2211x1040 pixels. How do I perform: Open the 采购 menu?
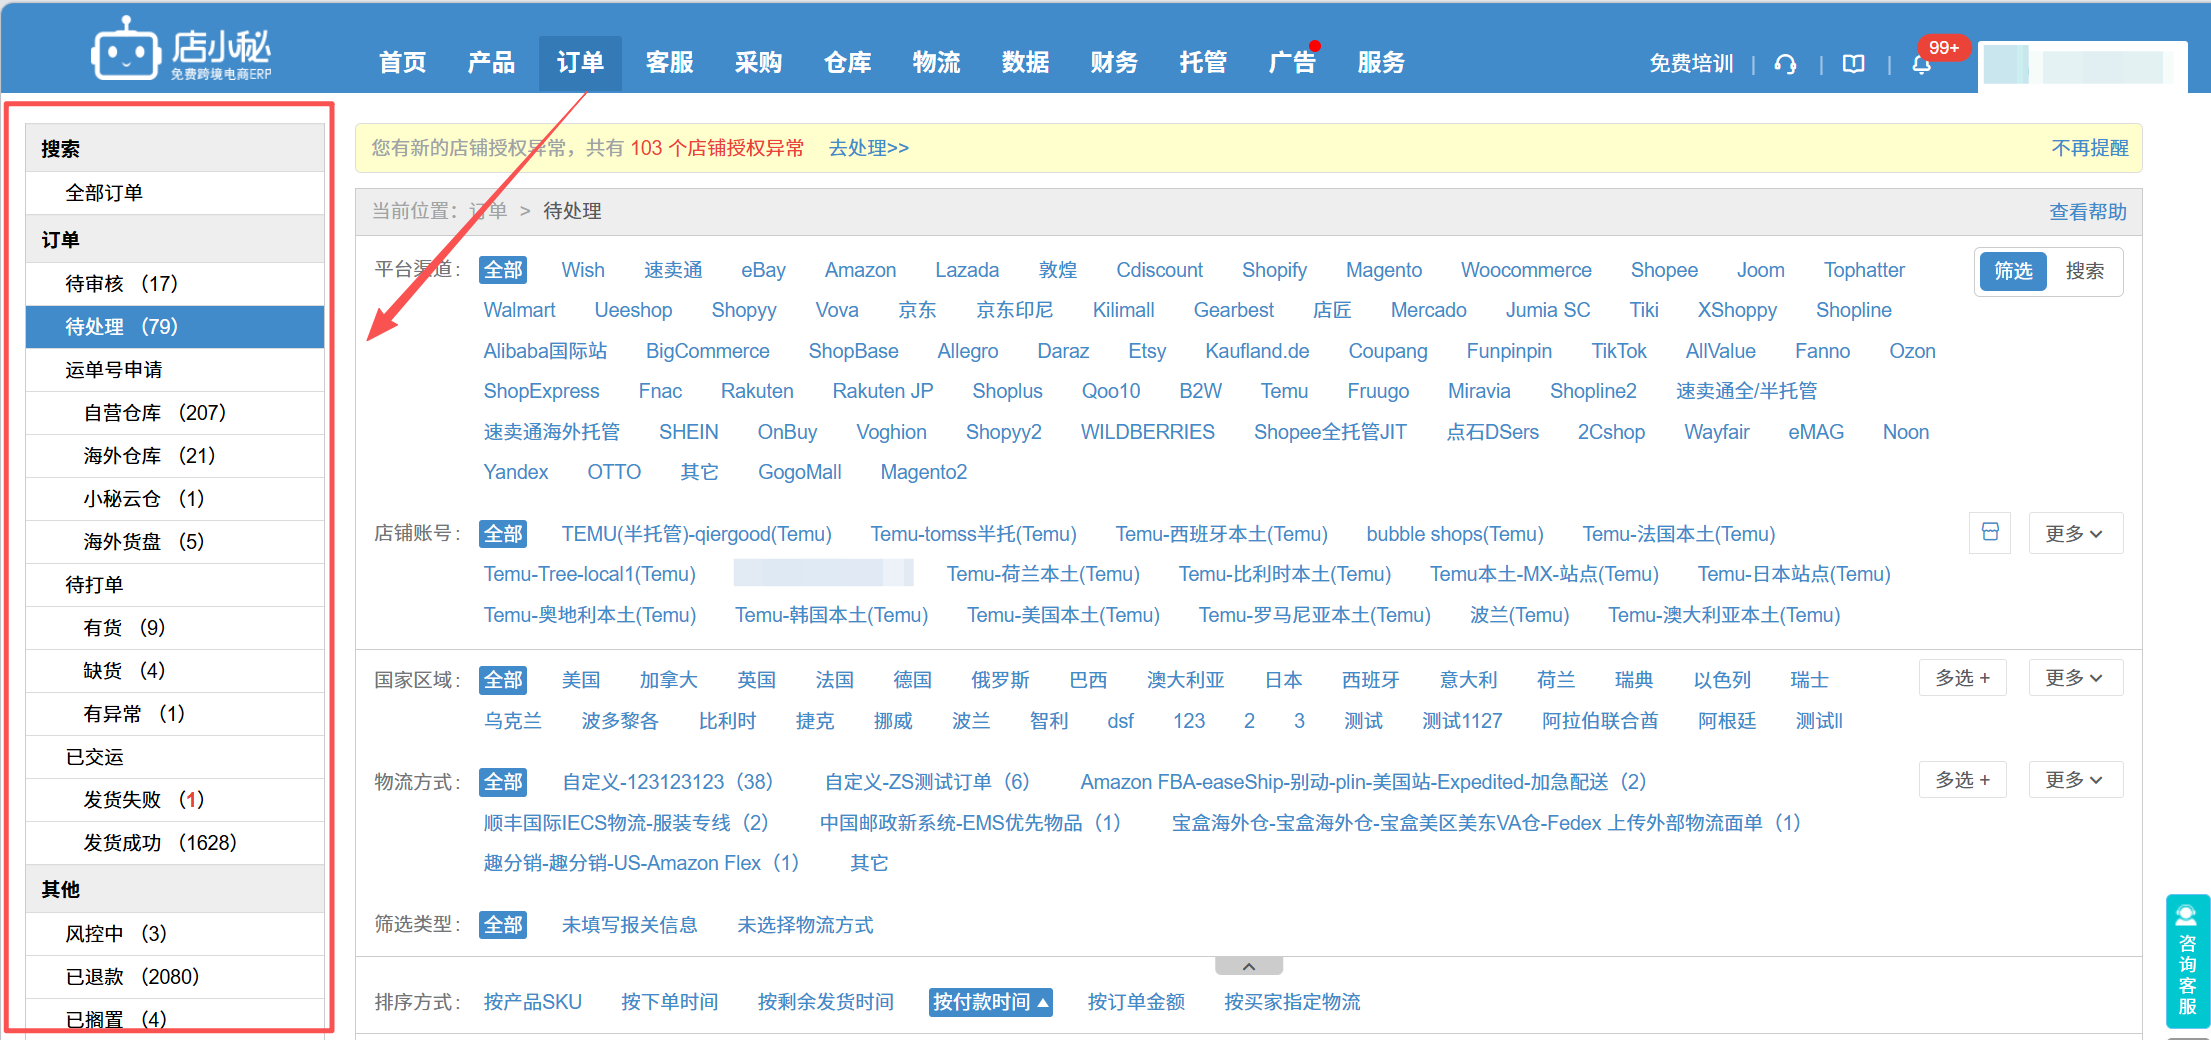pyautogui.click(x=758, y=63)
